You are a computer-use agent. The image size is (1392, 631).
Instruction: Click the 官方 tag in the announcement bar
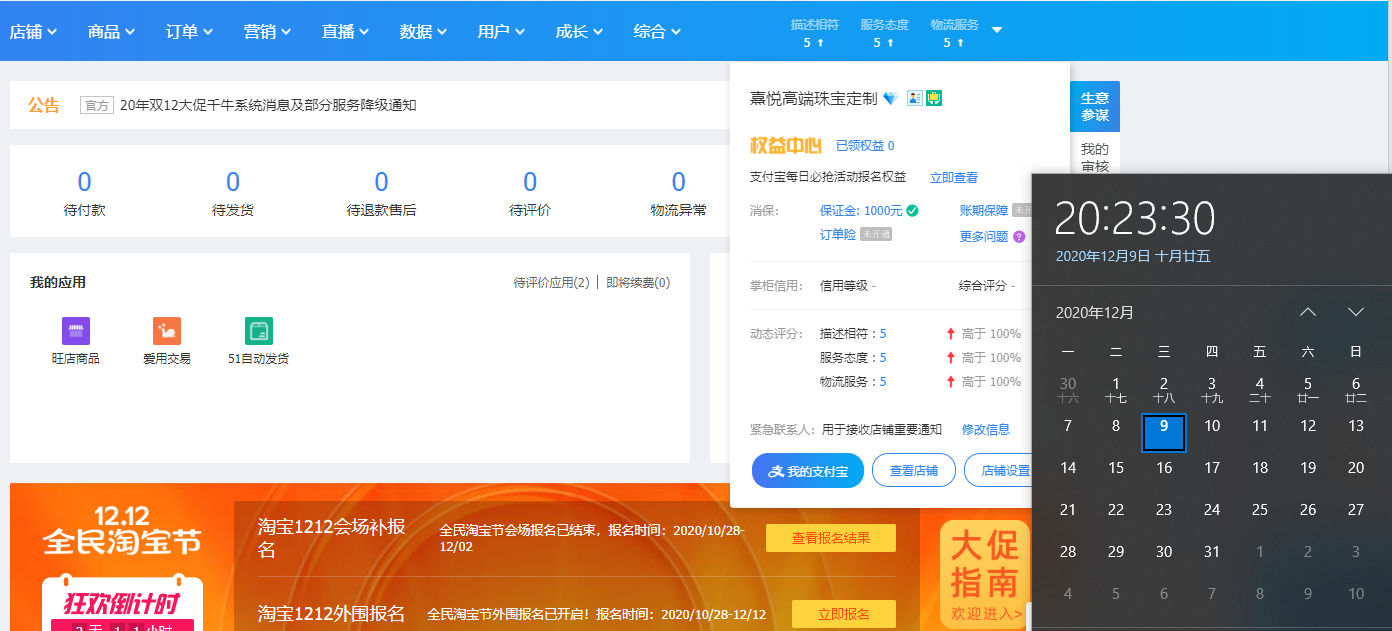point(97,105)
